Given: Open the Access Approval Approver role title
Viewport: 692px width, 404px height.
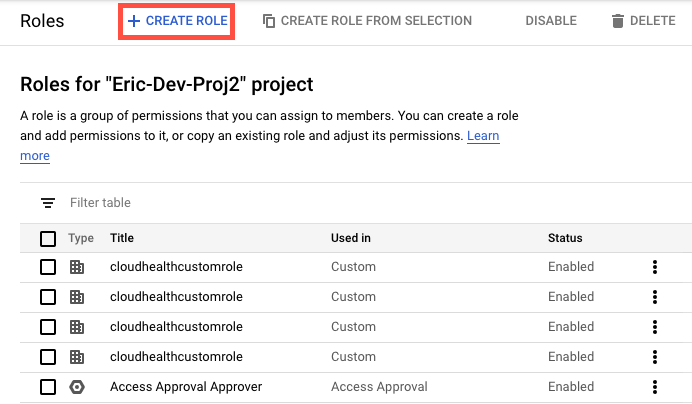Looking at the screenshot, I should [x=185, y=387].
